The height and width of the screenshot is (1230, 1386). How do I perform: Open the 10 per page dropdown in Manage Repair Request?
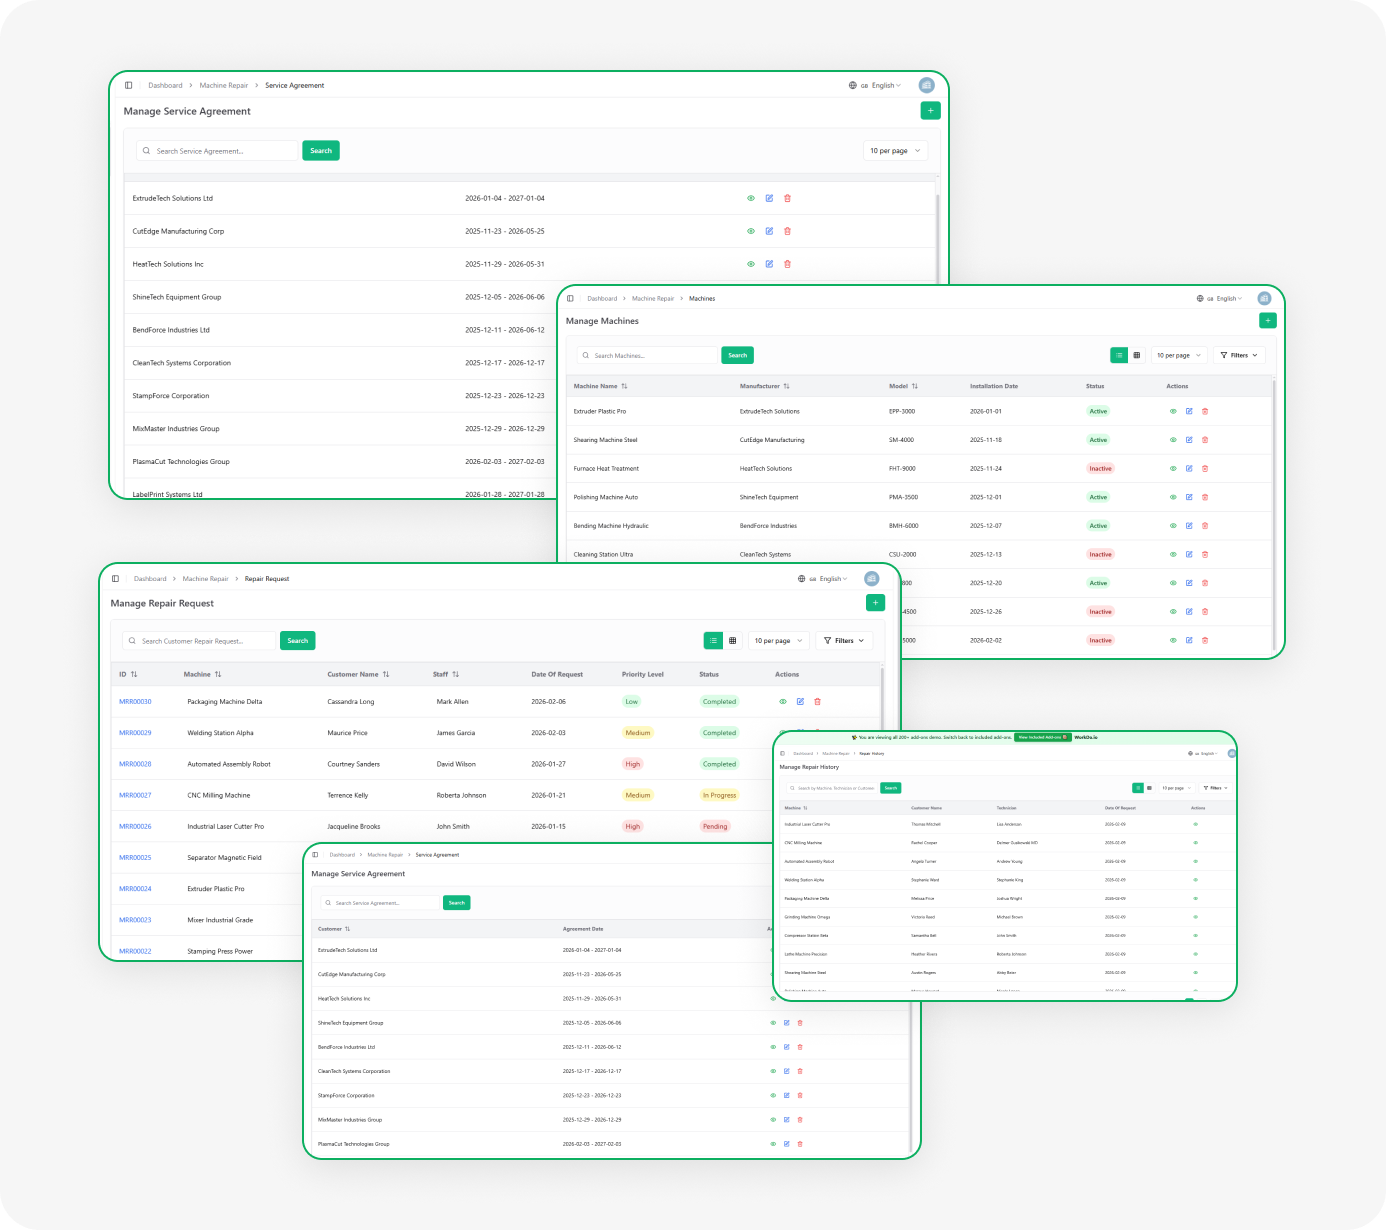pyautogui.click(x=777, y=641)
